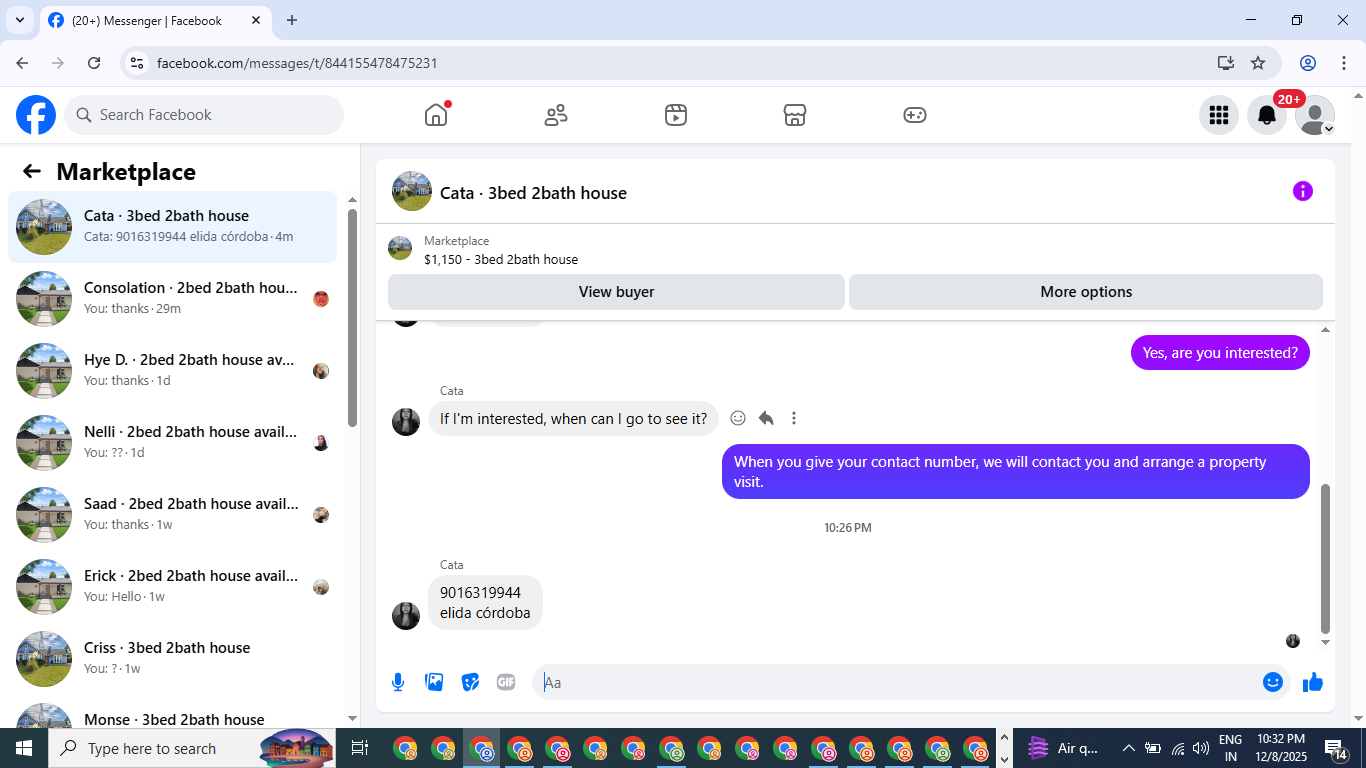
Task: Open the Gaming controller icon
Action: 915,115
